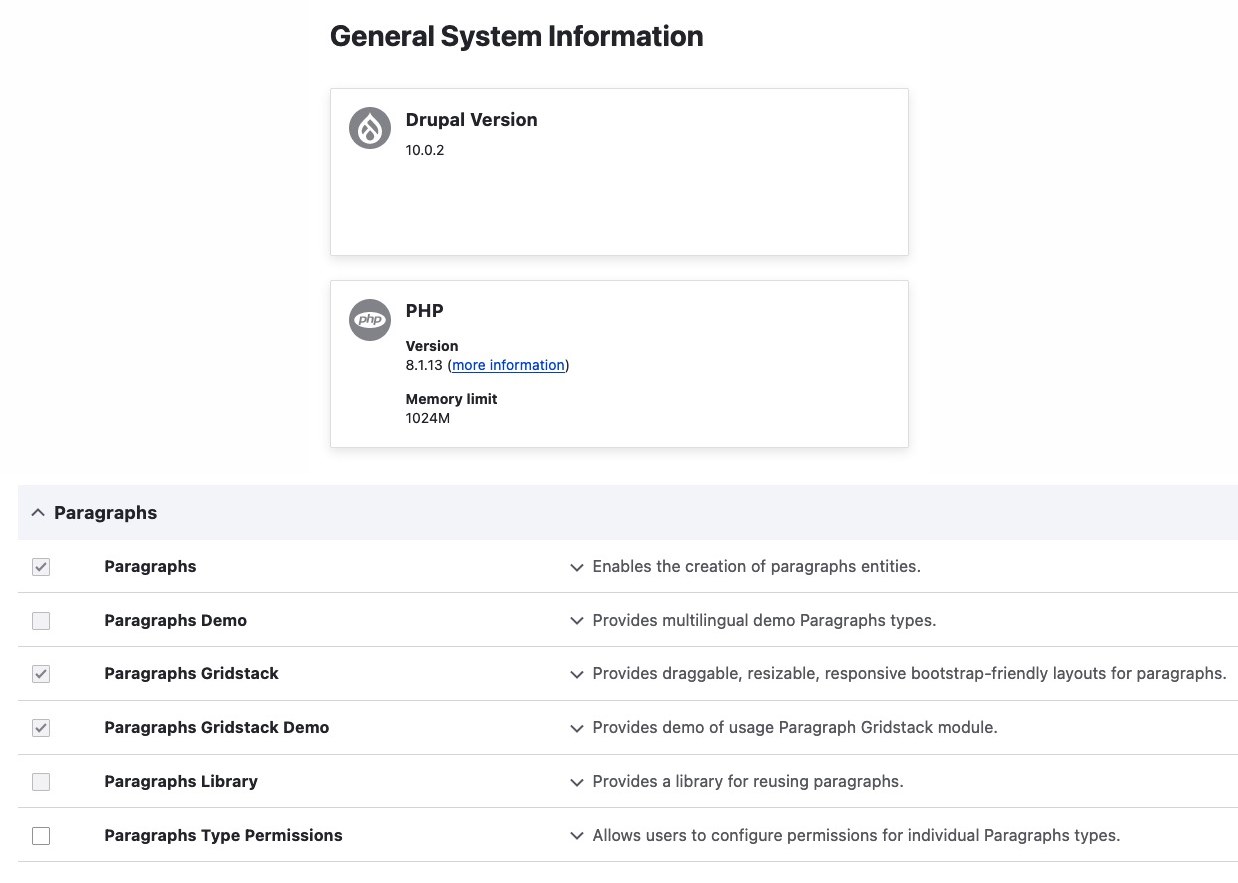Expand the Paragraphs Demo description chevron
This screenshot has width=1238, height=883.
click(x=576, y=621)
